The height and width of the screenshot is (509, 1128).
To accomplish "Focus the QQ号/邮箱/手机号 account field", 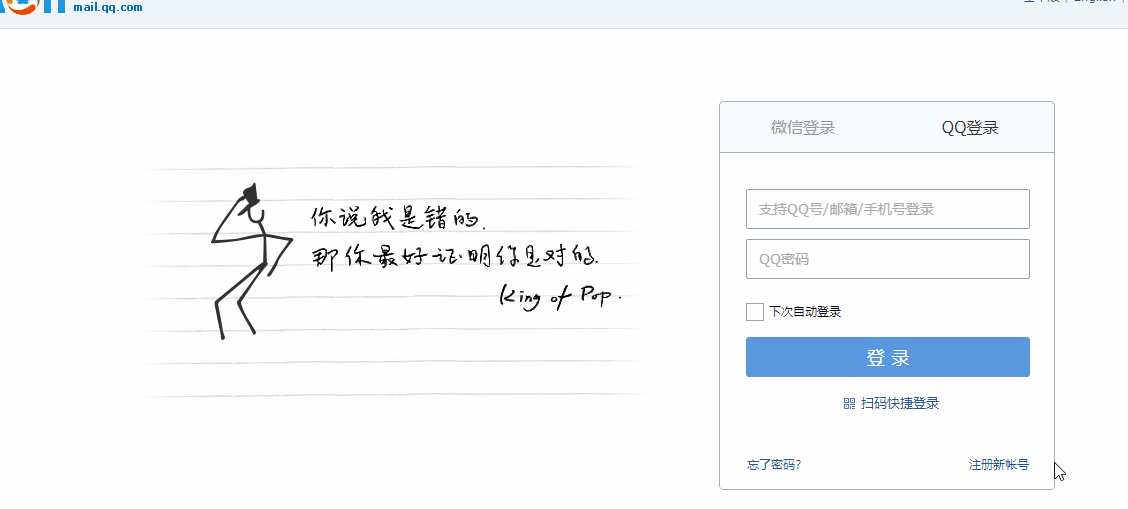I will [888, 209].
